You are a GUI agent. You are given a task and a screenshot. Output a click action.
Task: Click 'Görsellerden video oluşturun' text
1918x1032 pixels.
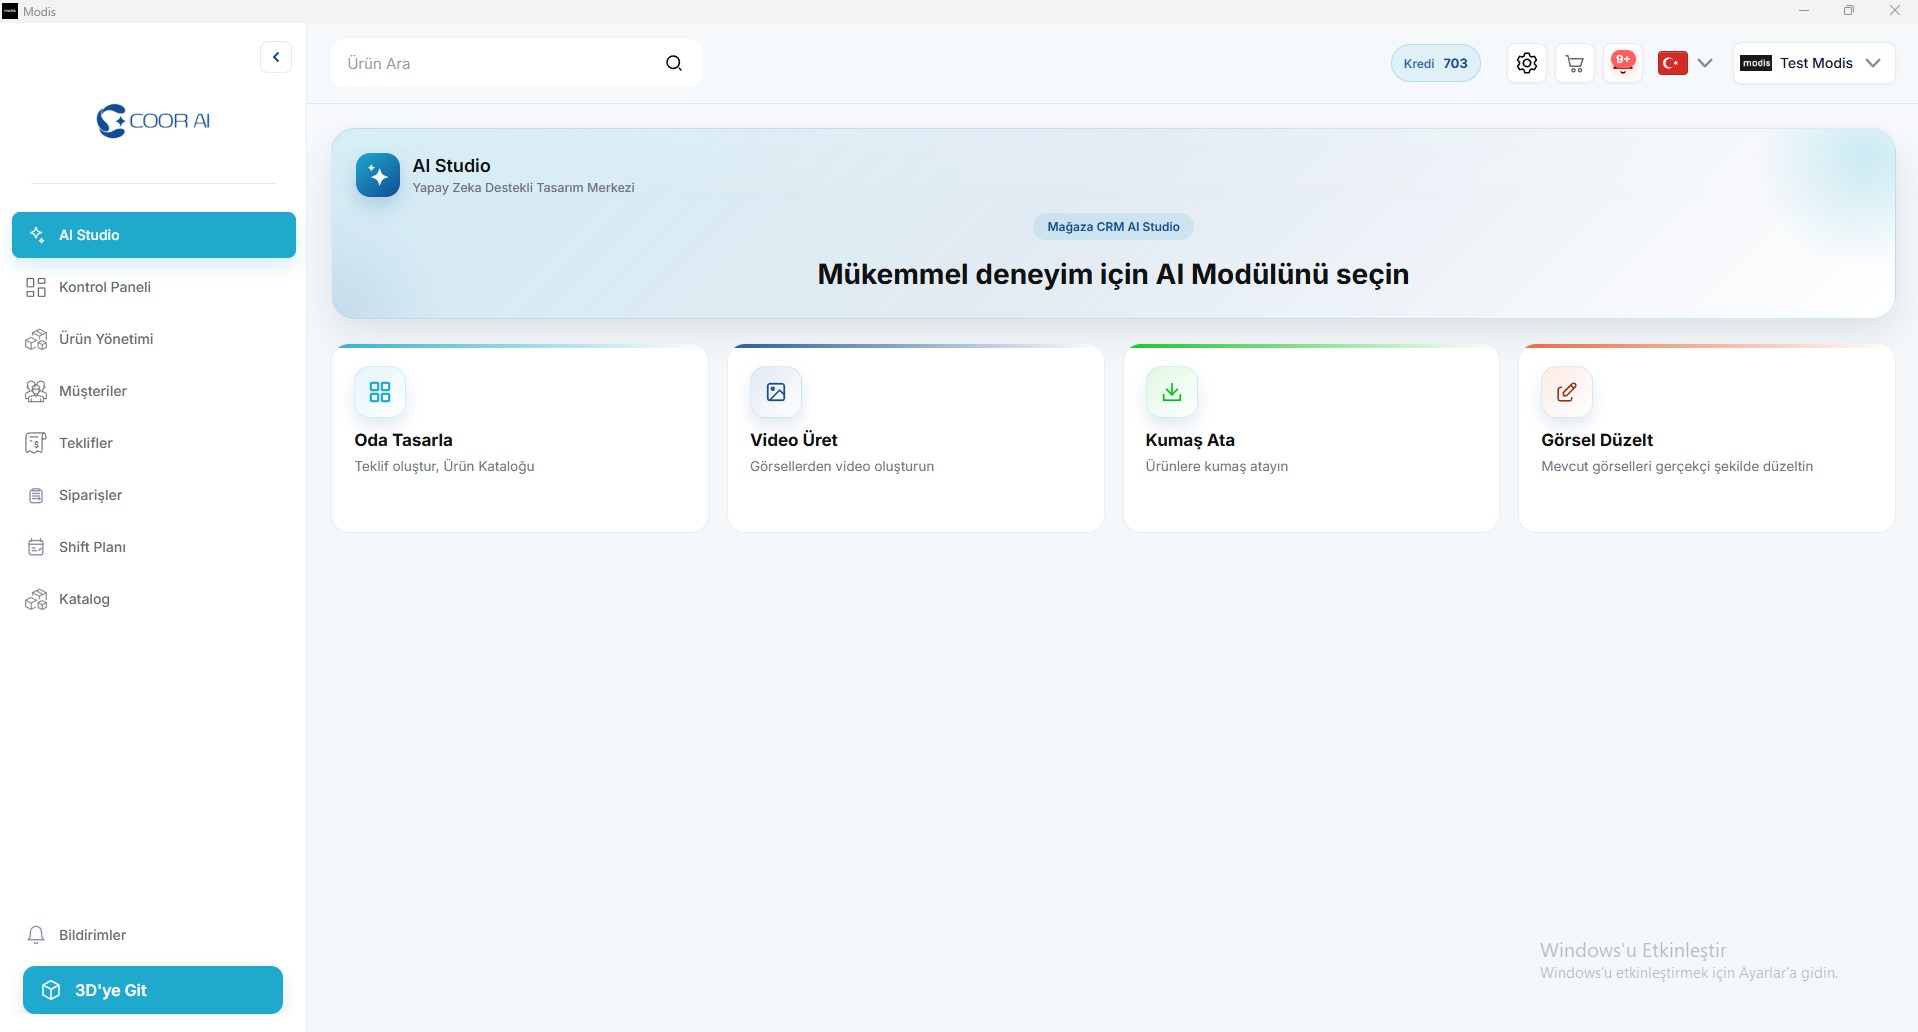(x=842, y=466)
